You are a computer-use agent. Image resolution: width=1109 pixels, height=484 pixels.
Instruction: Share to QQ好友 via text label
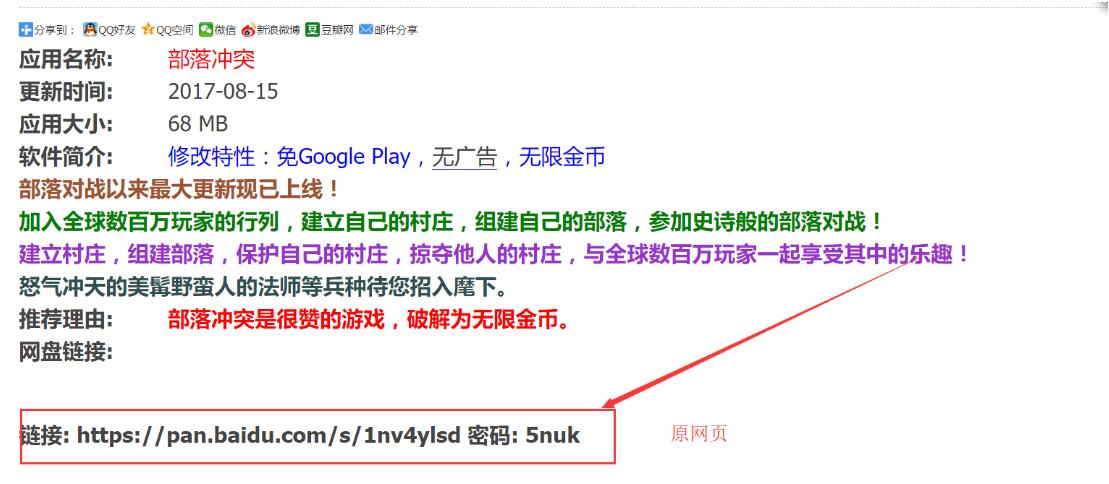point(117,30)
